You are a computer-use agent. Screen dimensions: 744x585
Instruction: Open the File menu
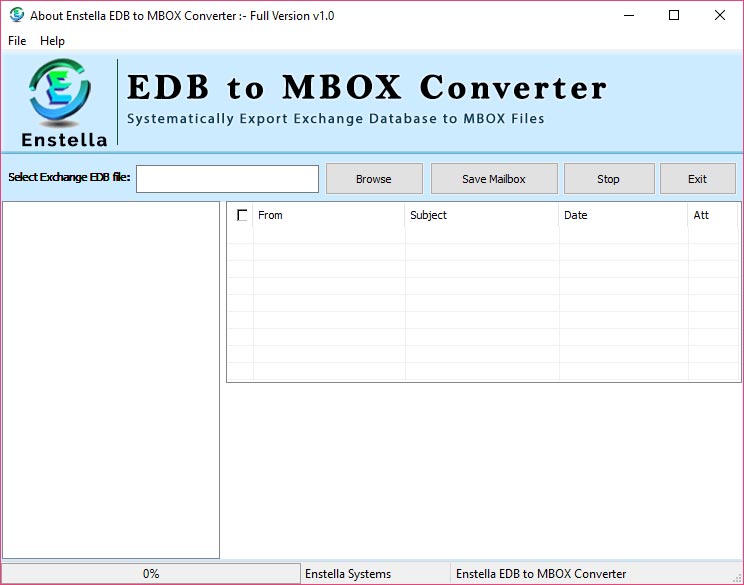point(17,41)
